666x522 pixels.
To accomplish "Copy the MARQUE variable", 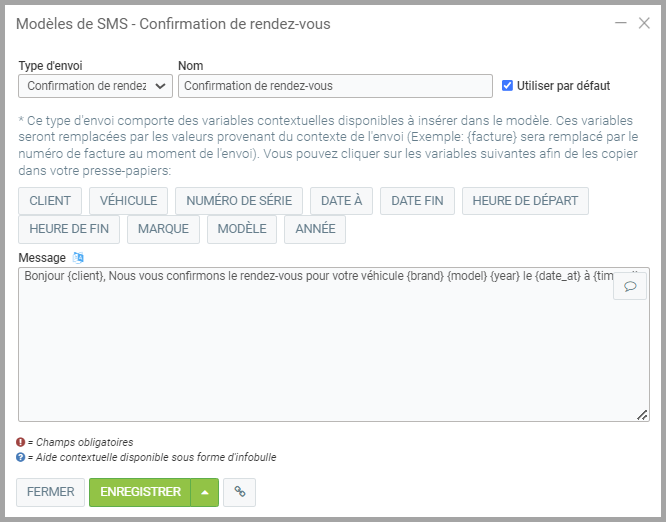I will (164, 229).
